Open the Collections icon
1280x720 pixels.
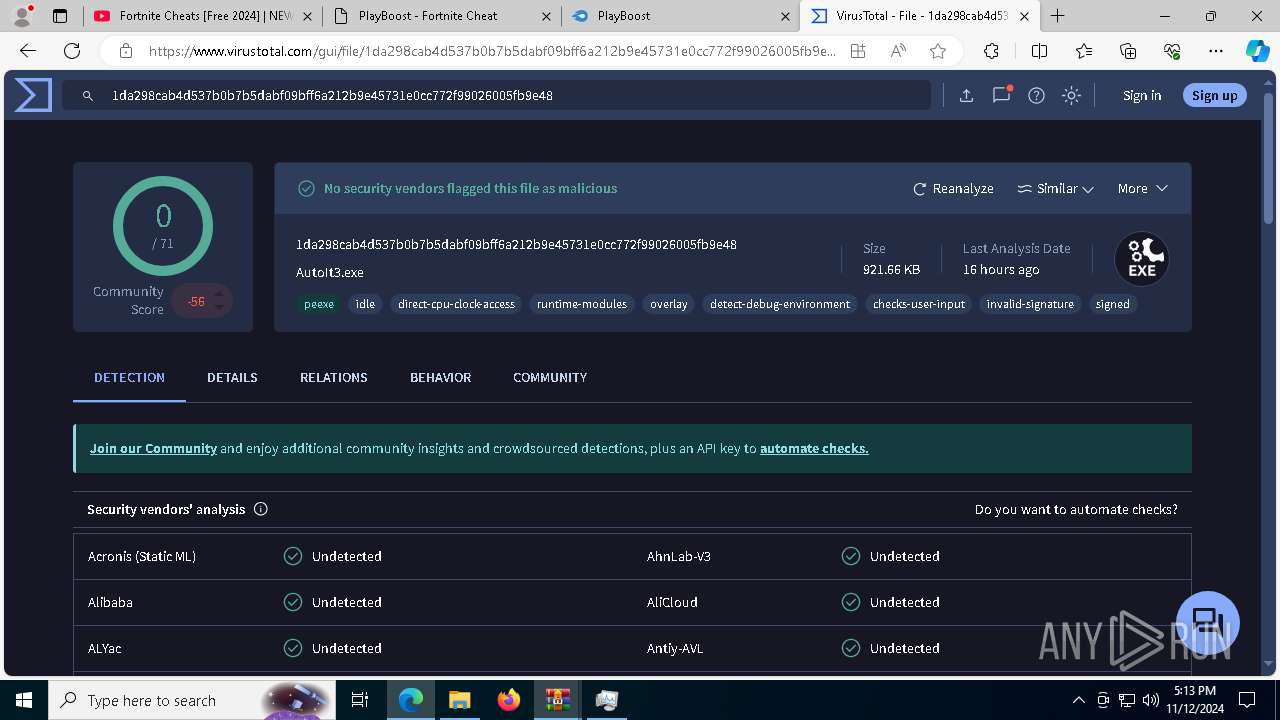tap(1128, 51)
